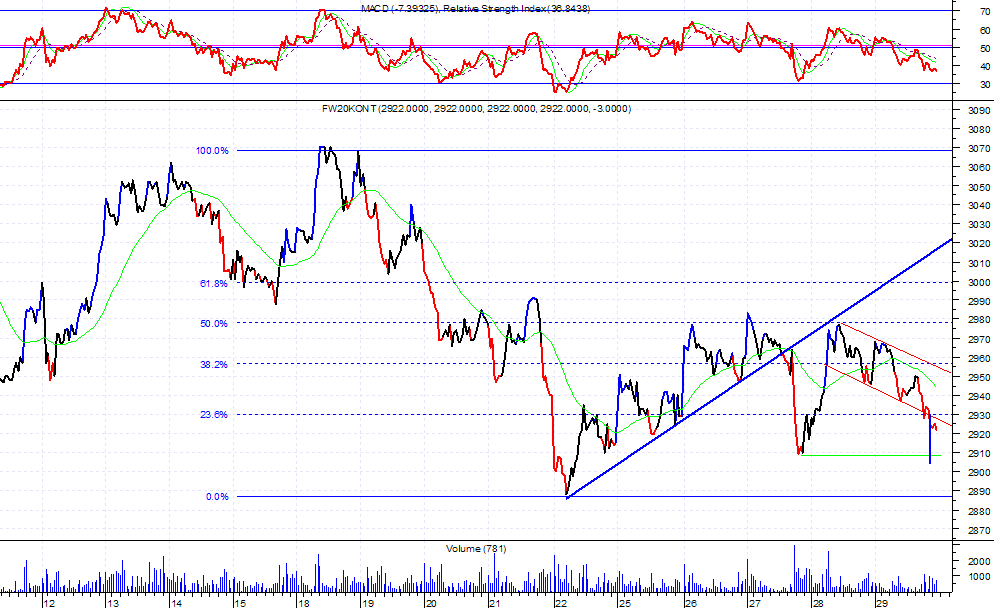Click date label 13 on time axis
The width and height of the screenshot is (994, 608).
(x=113, y=603)
